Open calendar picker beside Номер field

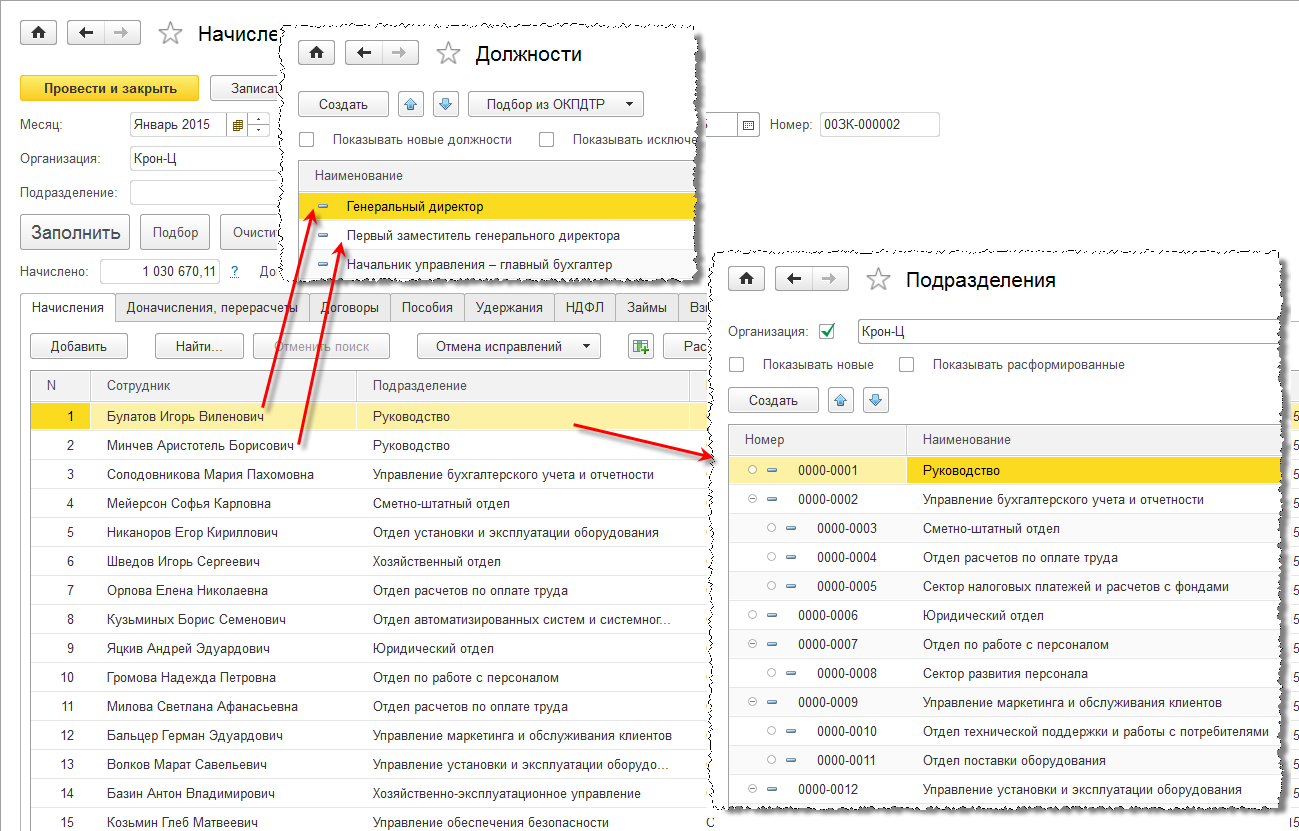748,125
